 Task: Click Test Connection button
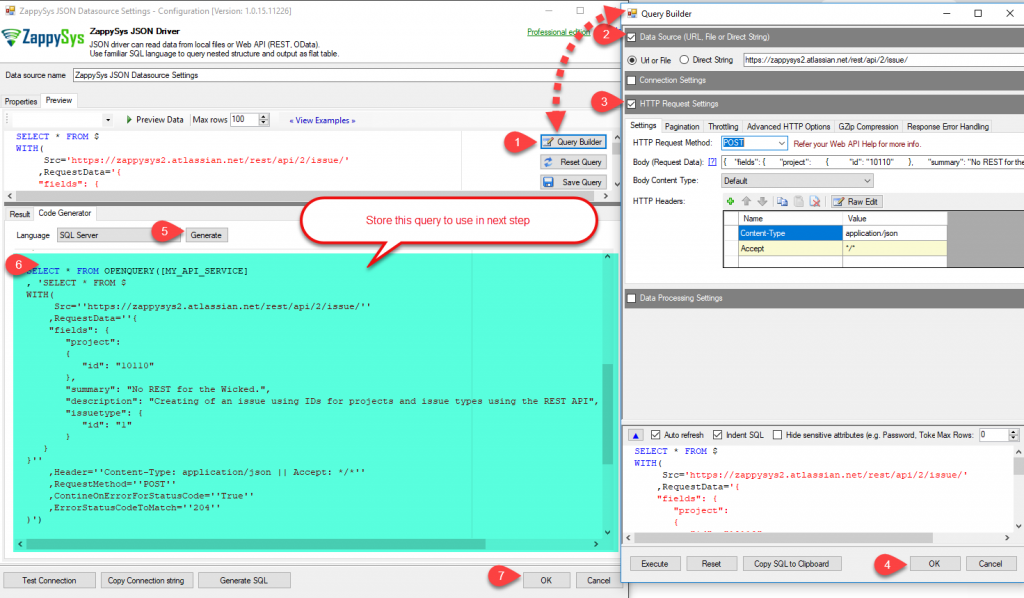pos(49,580)
